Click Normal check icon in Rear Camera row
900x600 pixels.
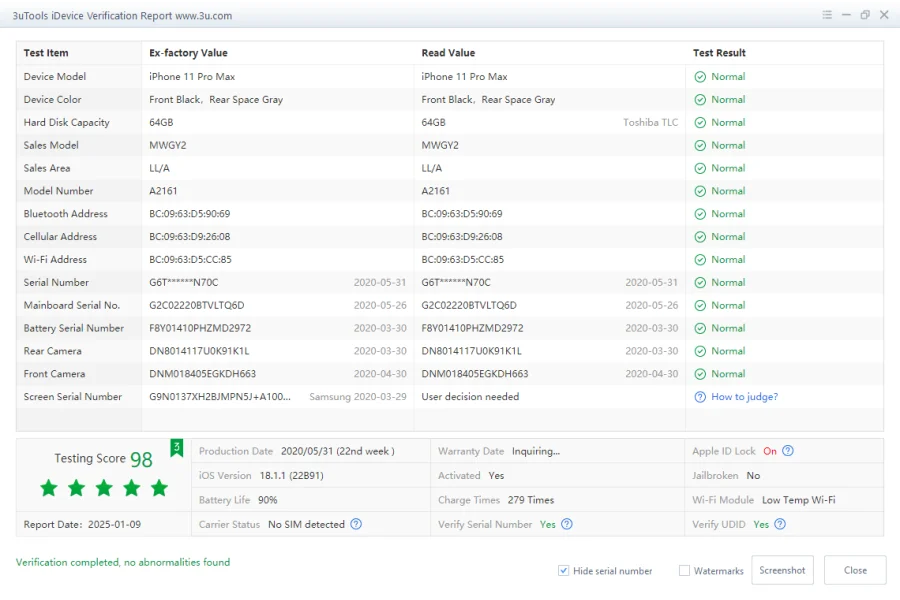tap(700, 351)
